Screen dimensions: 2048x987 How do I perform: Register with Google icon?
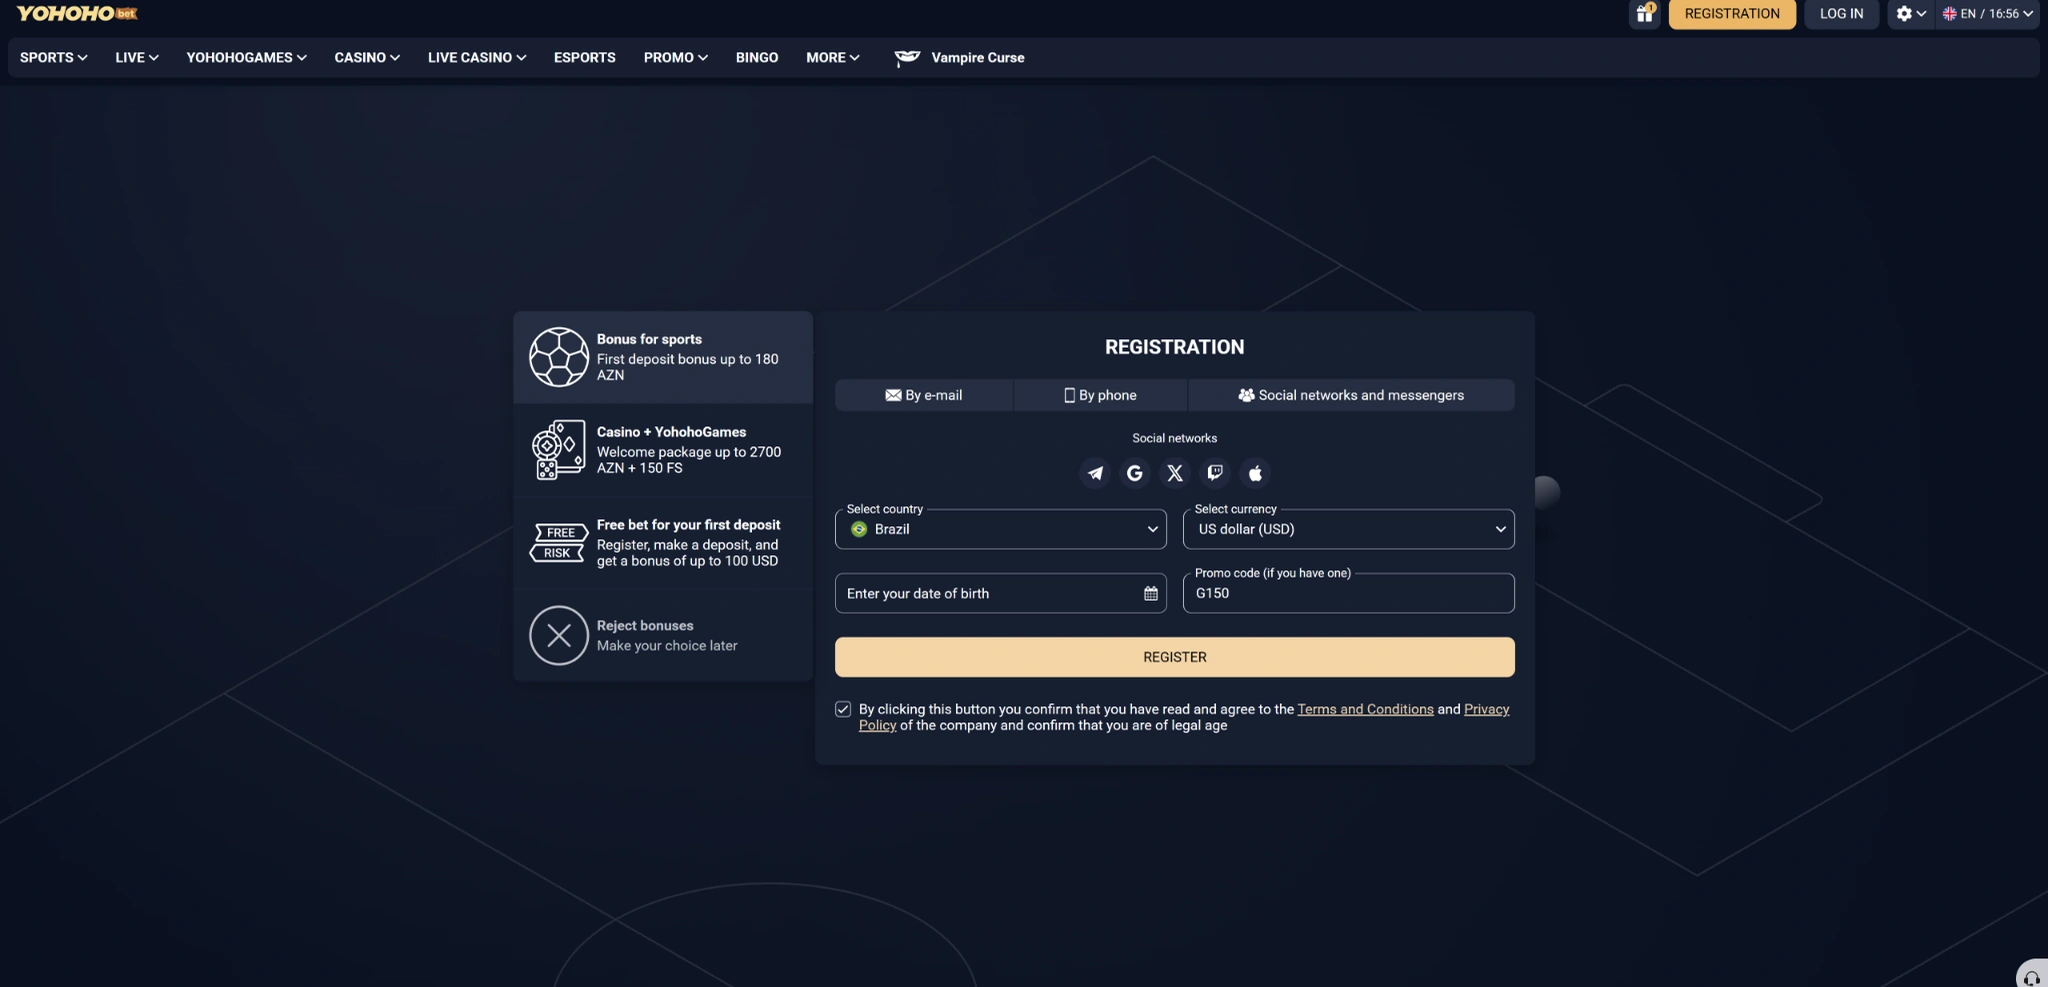coord(1134,473)
